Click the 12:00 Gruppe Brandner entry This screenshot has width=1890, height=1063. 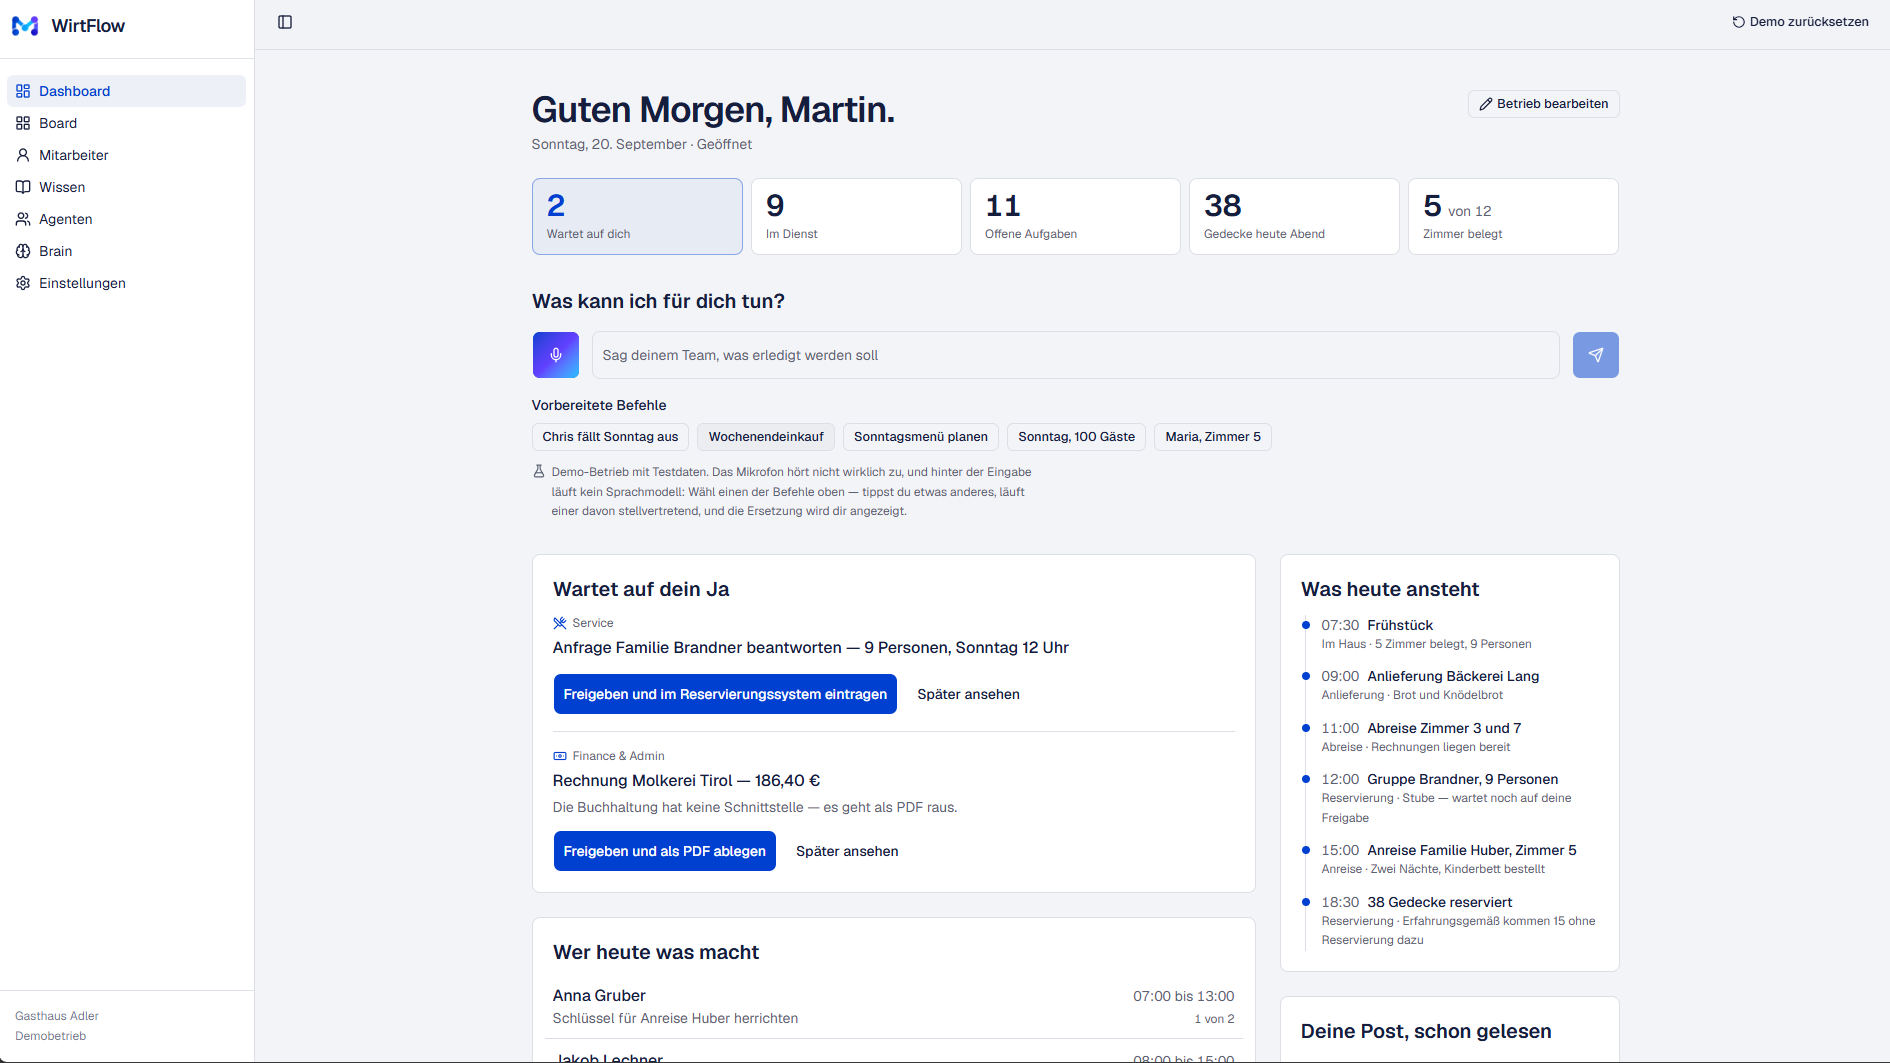[x=1450, y=798]
